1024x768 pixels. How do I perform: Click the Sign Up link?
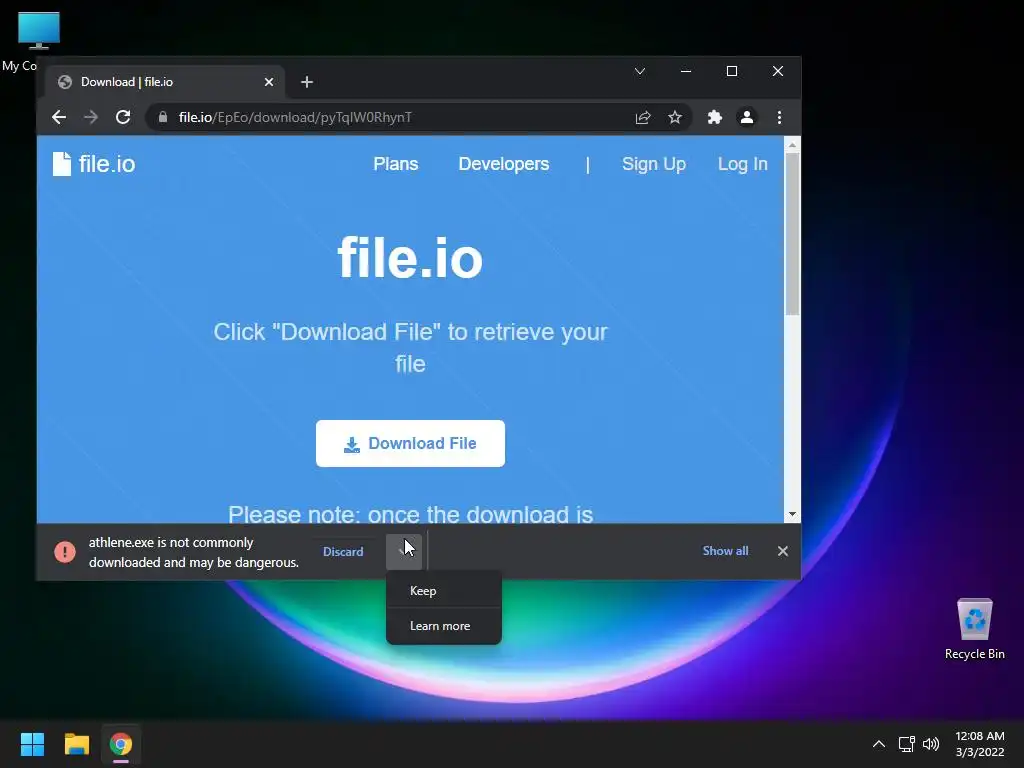click(654, 164)
